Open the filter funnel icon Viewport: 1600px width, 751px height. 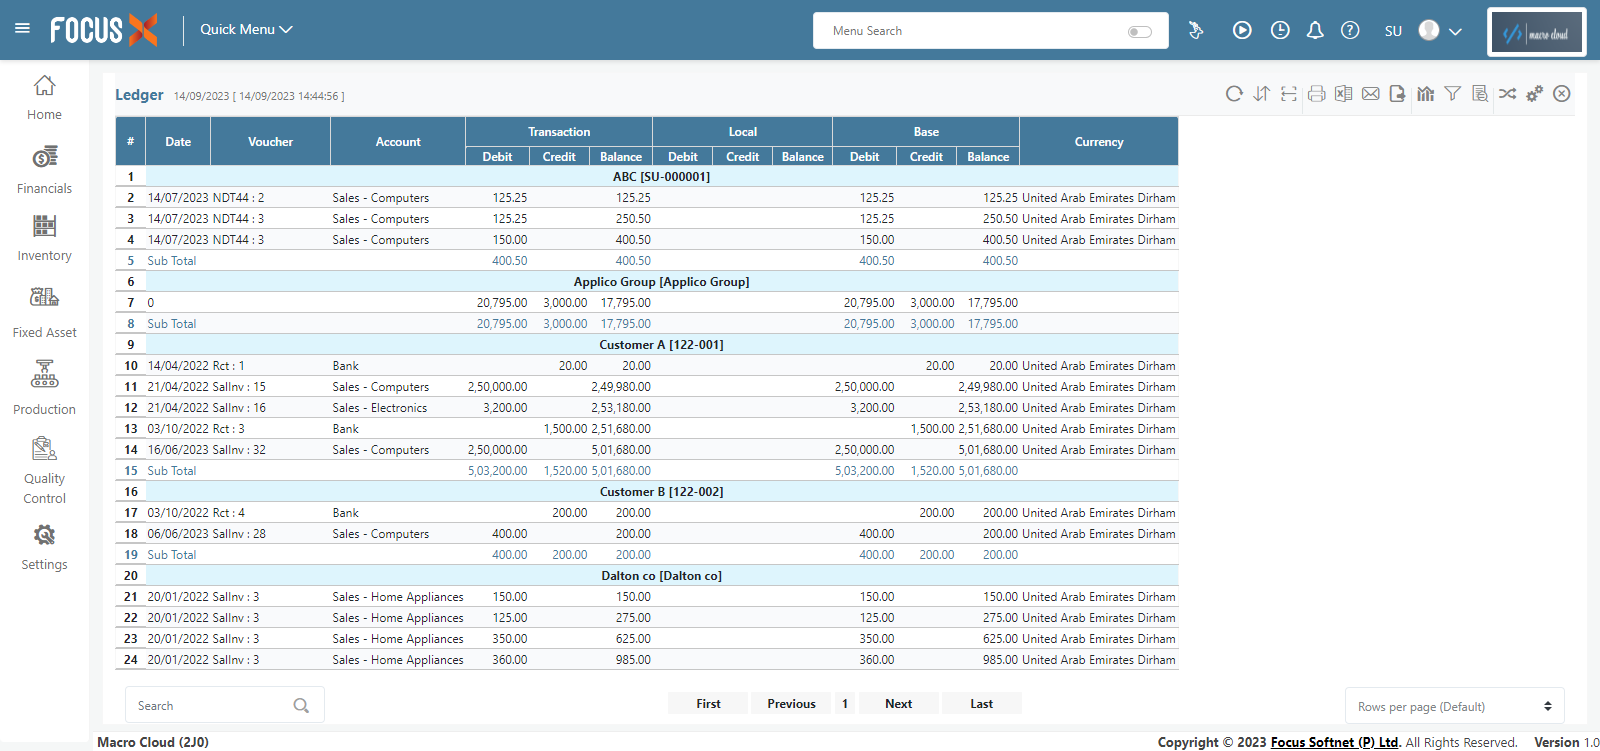[1452, 94]
